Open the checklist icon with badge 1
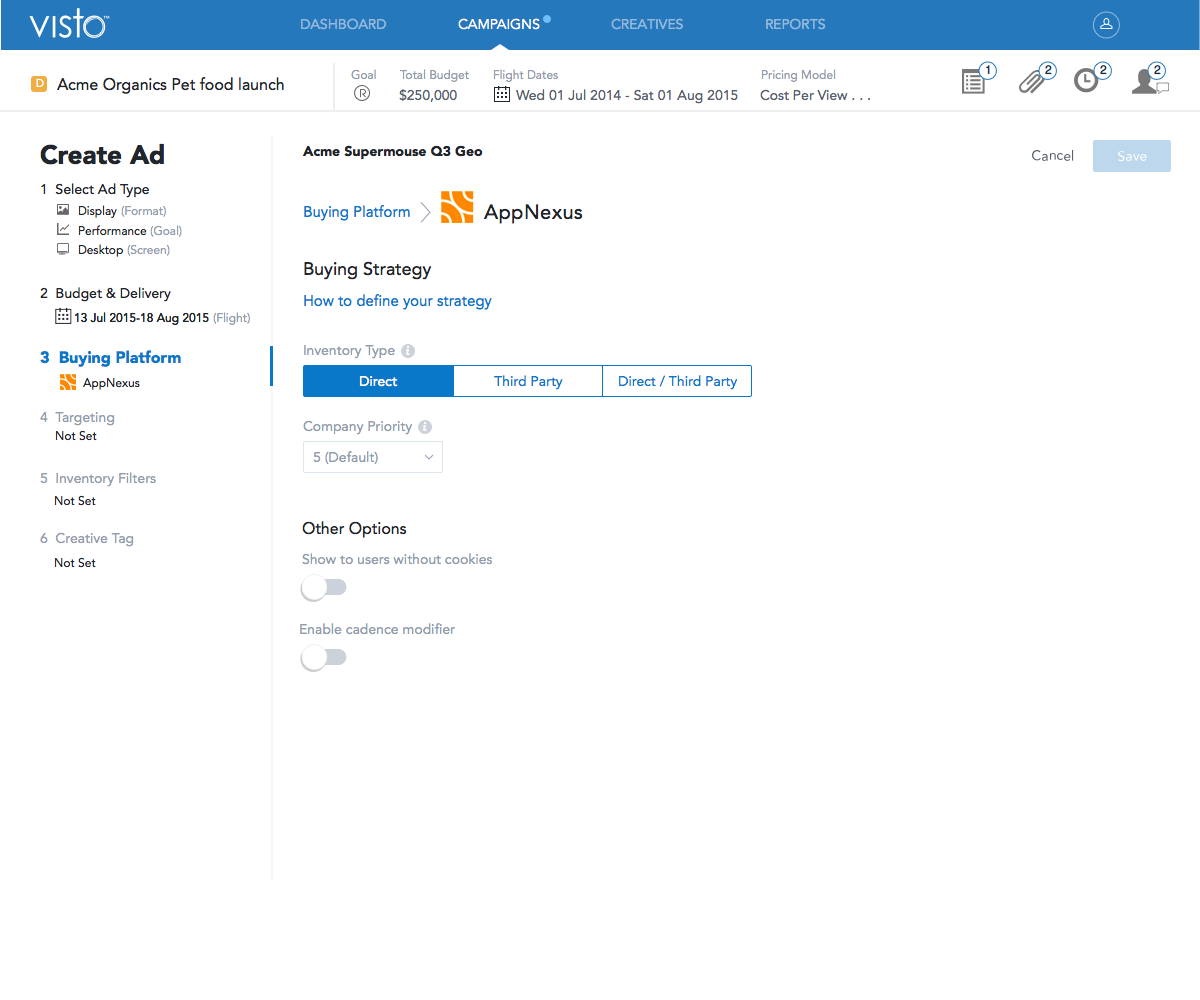The width and height of the screenshot is (1200, 1000). 974,82
